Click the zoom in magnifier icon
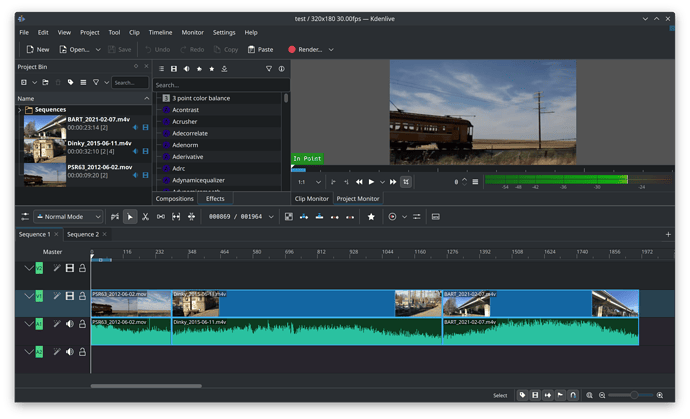The width and height of the screenshot is (690, 419). 660,395
